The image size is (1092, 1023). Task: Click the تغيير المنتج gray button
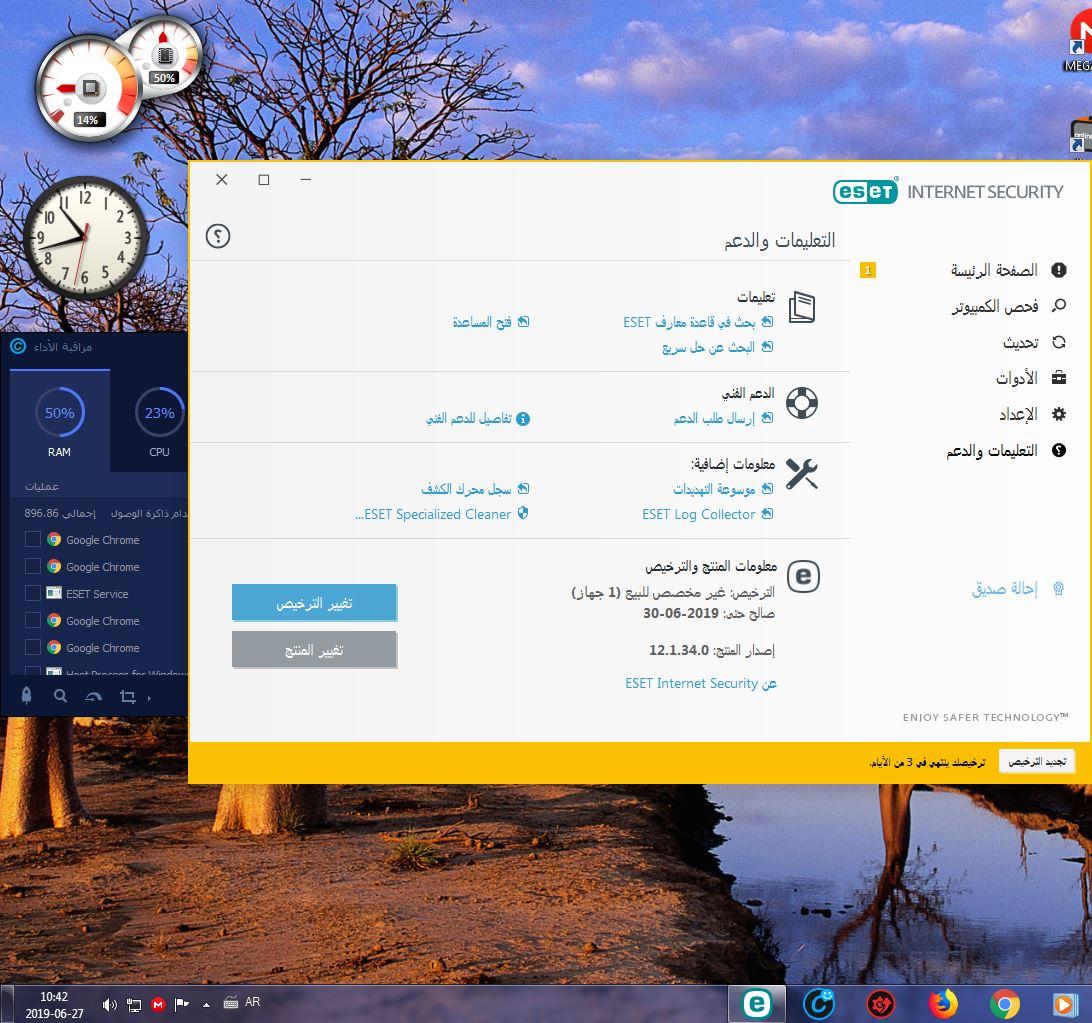pos(314,650)
